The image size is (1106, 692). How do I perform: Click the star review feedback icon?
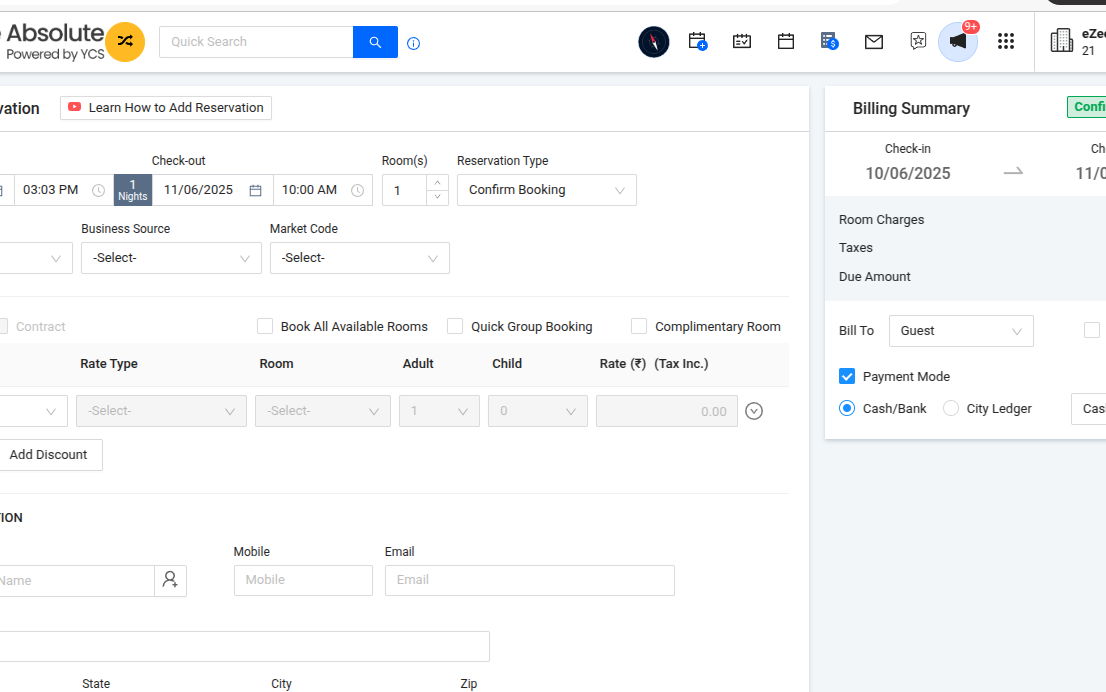[x=918, y=42]
